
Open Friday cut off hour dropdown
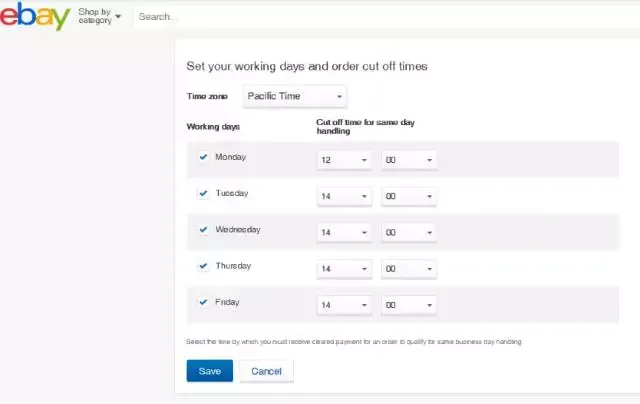344,305
